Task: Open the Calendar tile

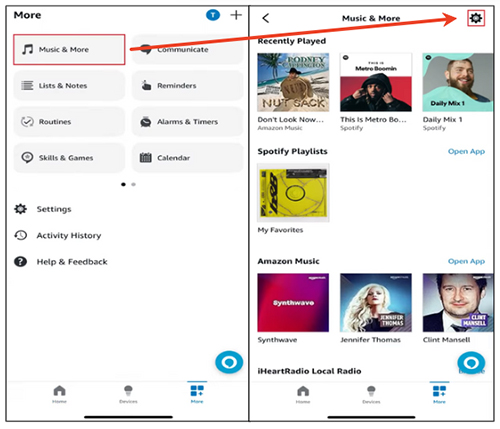Action: tap(188, 158)
